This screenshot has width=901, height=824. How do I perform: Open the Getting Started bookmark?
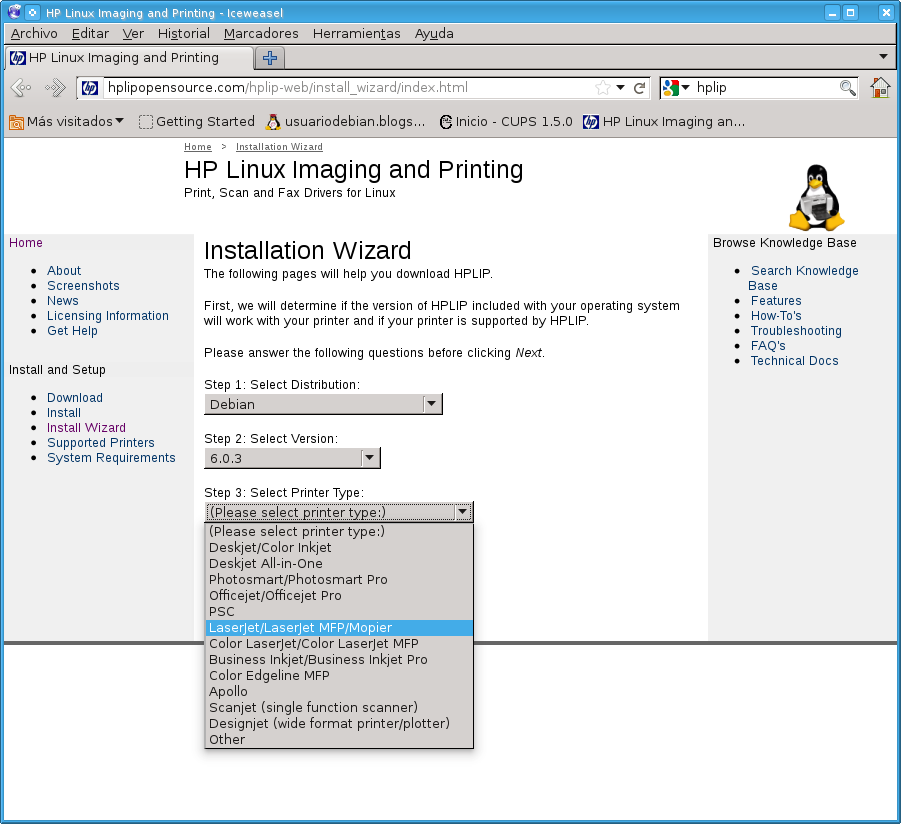coord(197,121)
